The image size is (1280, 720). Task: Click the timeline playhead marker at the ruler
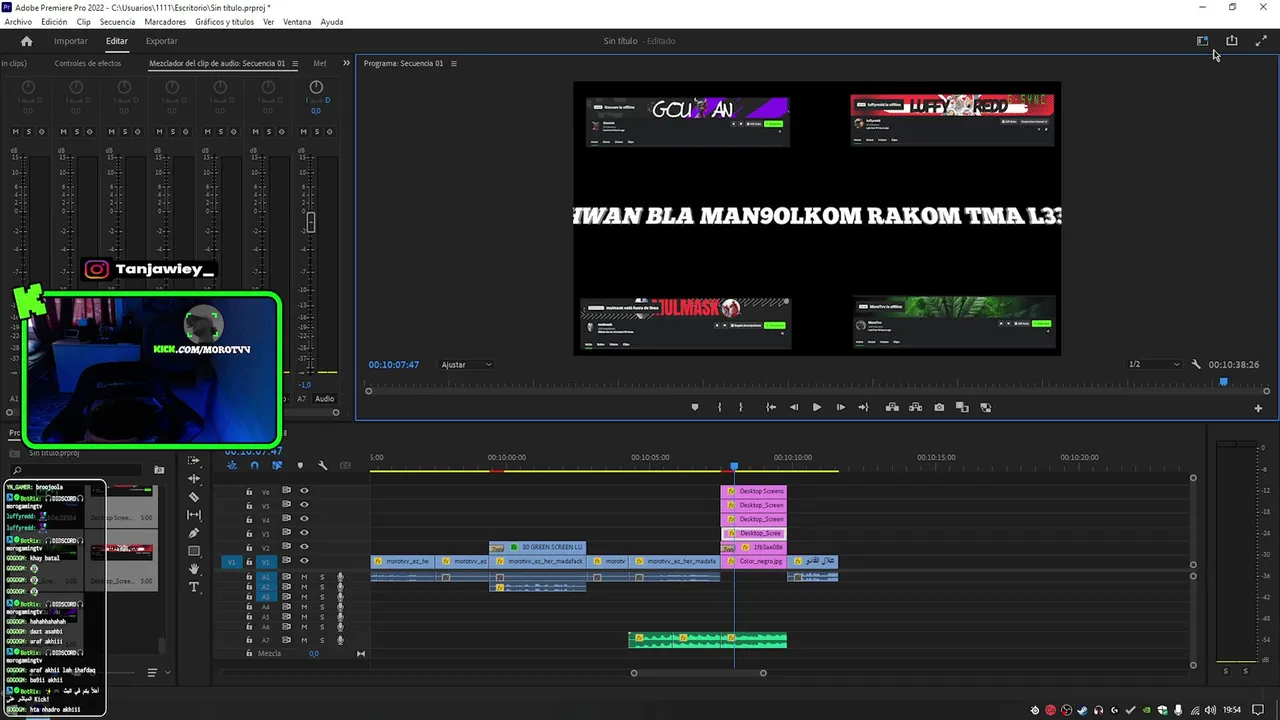[x=734, y=467]
